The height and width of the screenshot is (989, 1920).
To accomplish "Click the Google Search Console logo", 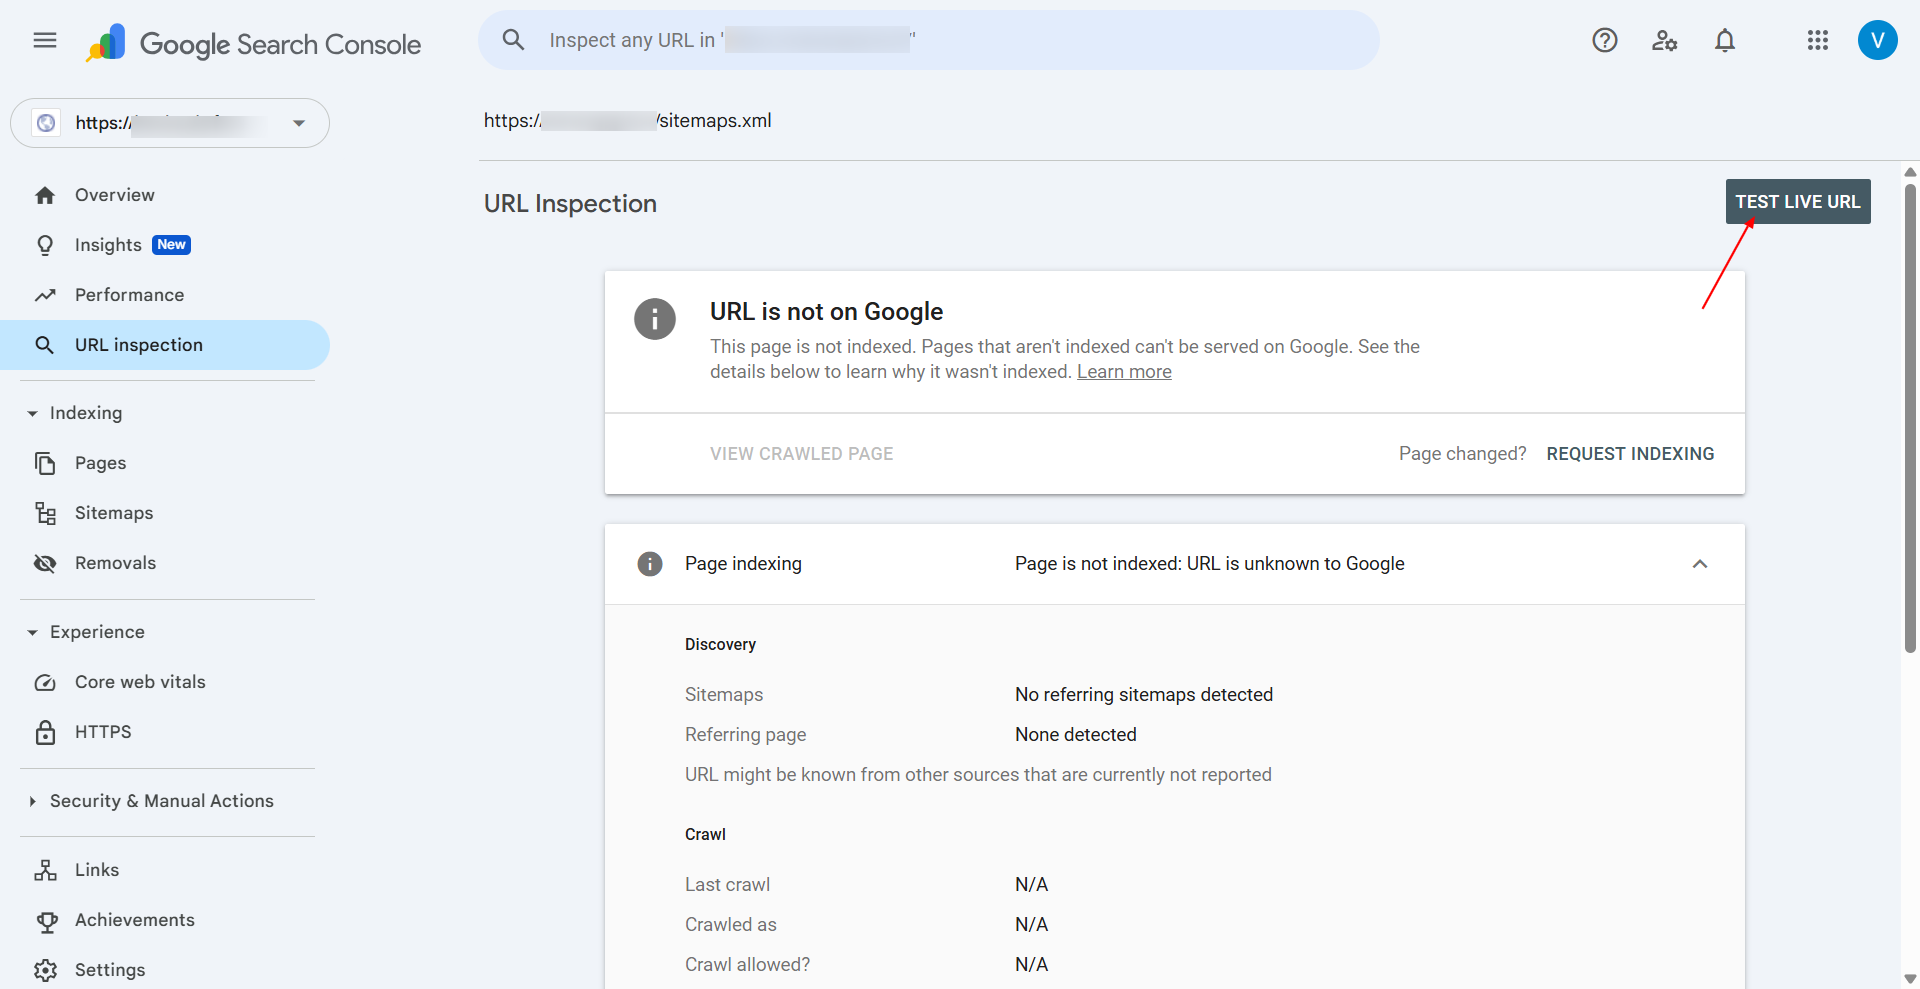I will pos(254,44).
